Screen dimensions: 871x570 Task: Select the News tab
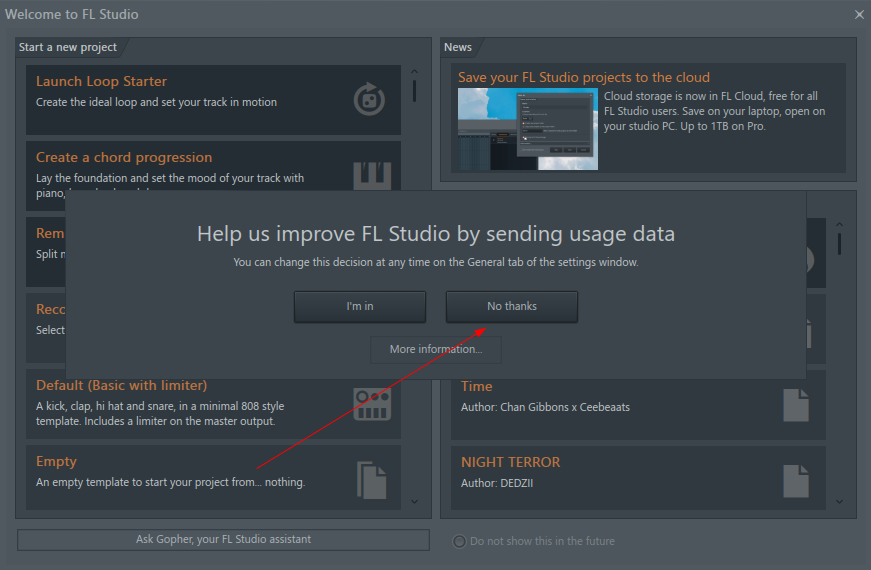pos(458,47)
